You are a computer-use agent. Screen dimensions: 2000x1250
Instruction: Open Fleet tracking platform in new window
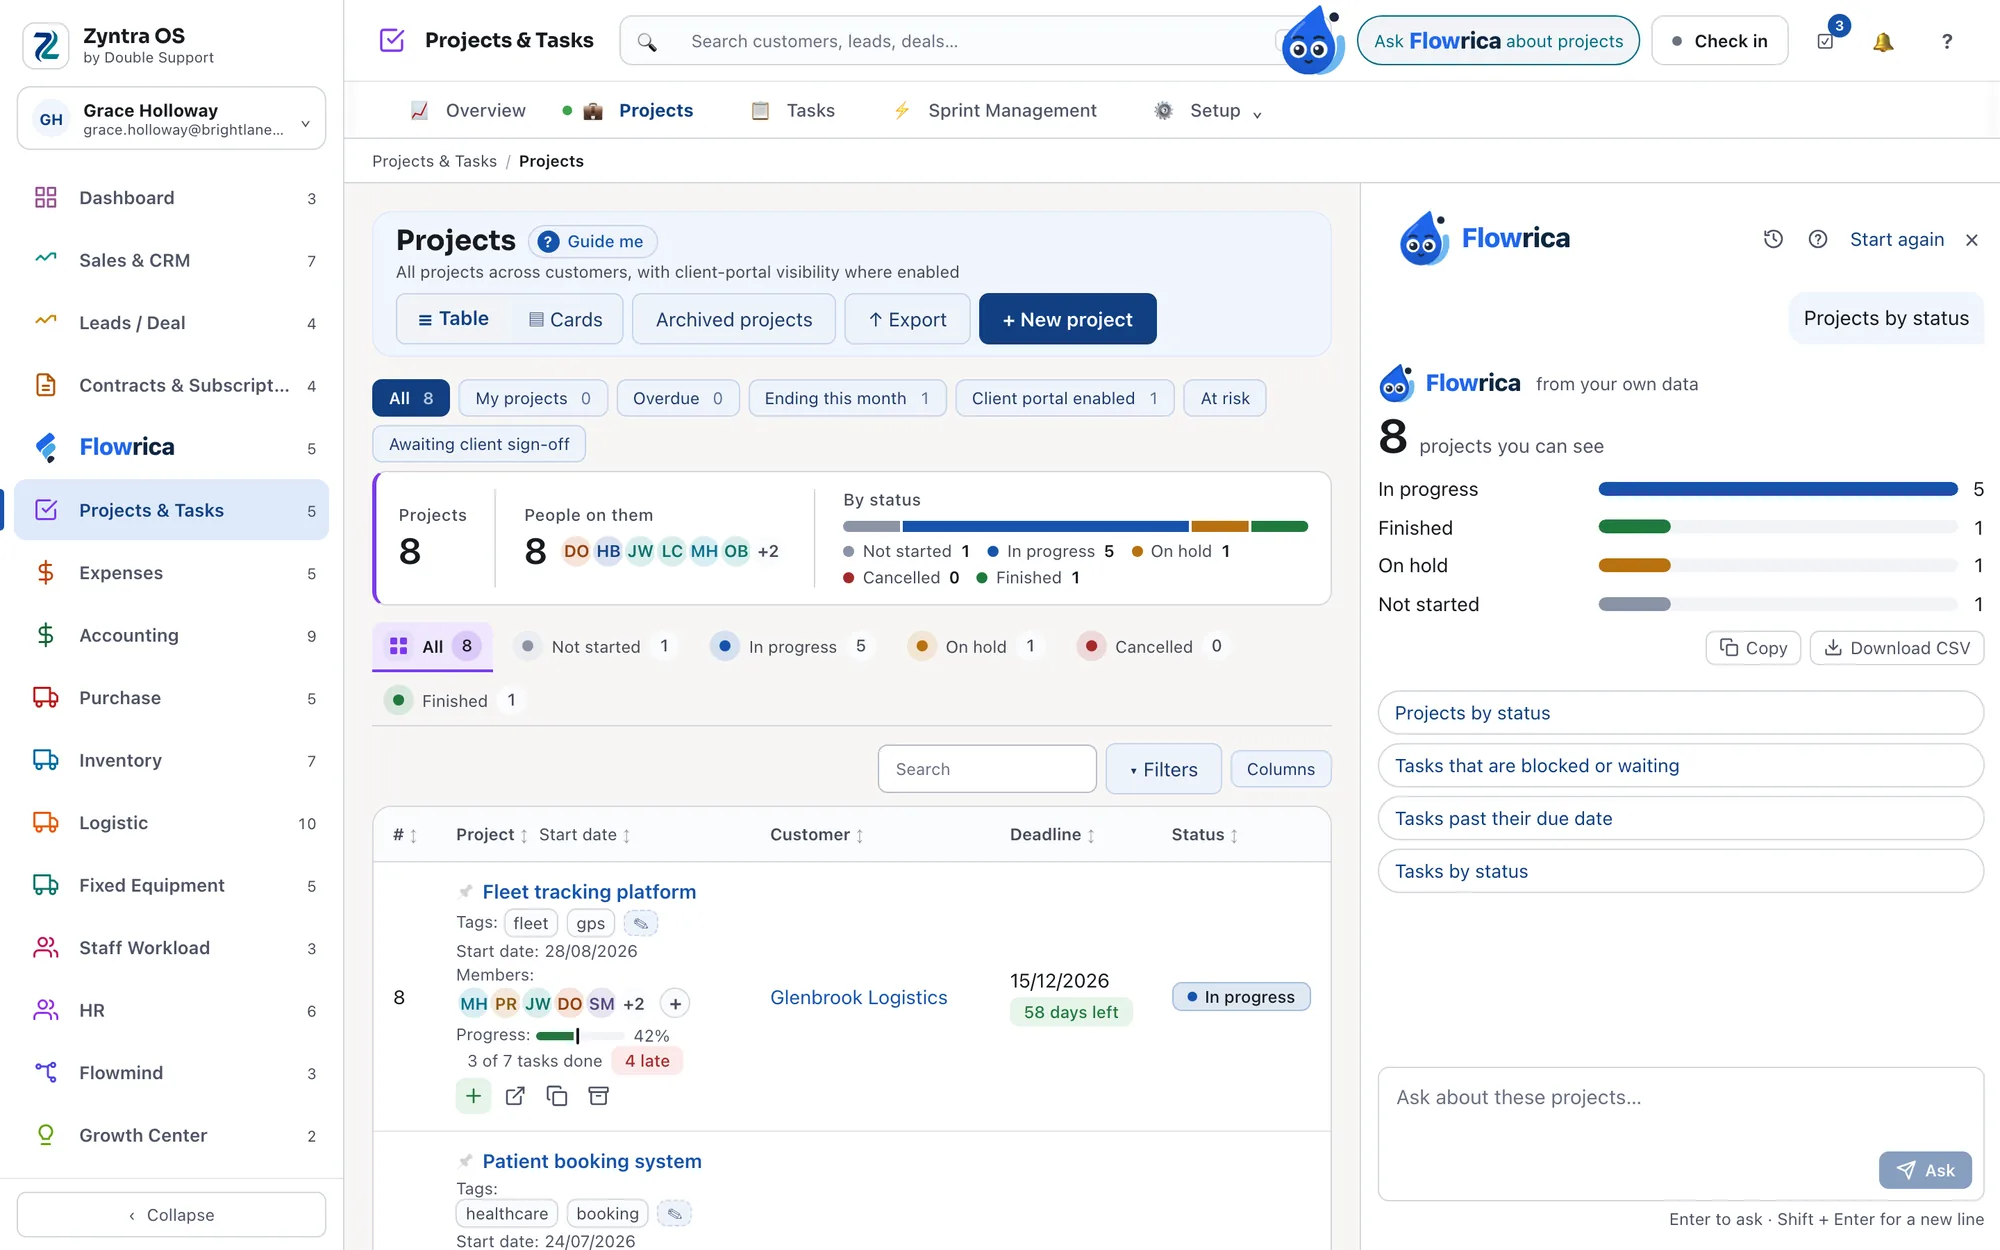(515, 1096)
